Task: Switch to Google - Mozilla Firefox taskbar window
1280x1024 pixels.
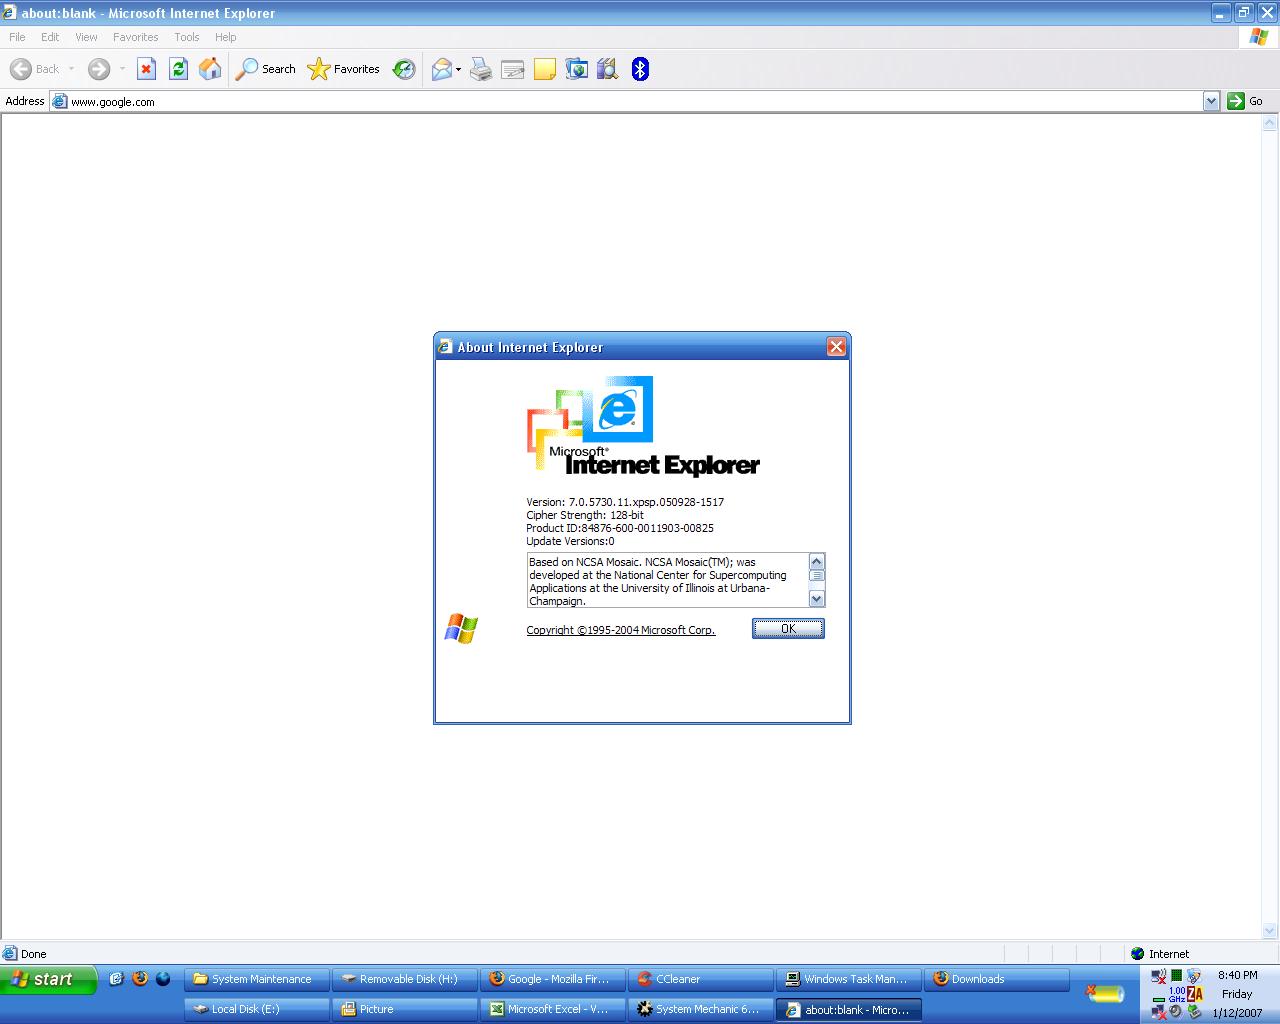Action: (x=553, y=979)
